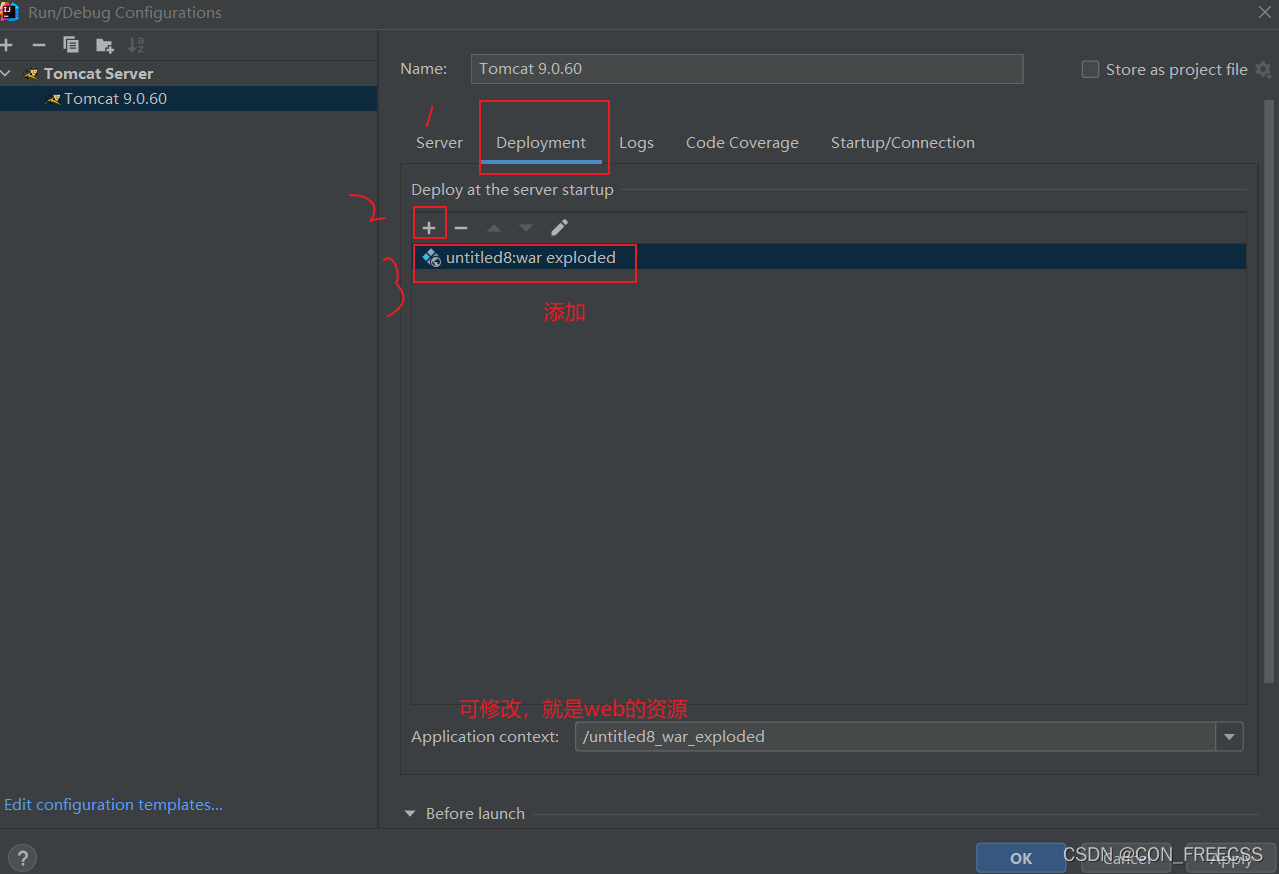The width and height of the screenshot is (1279, 874).
Task: Collapse the Before launch section
Action: click(x=410, y=814)
